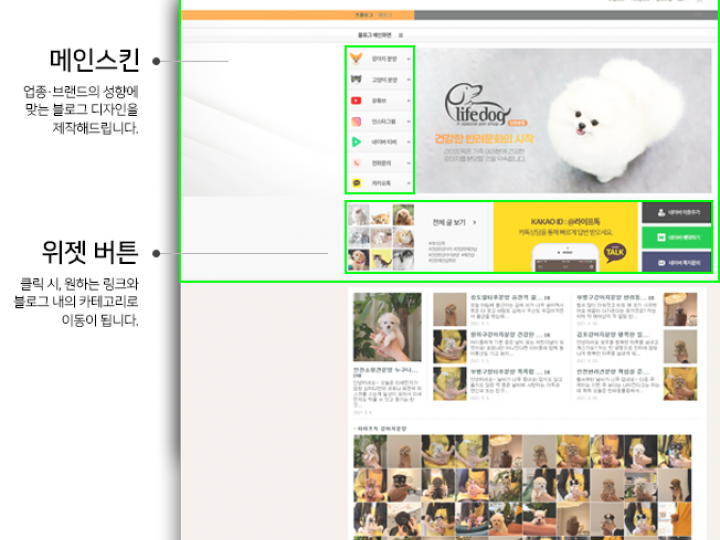720x540 pixels.
Task: Expand the chevron next to 고양이 분양
Action: point(409,80)
